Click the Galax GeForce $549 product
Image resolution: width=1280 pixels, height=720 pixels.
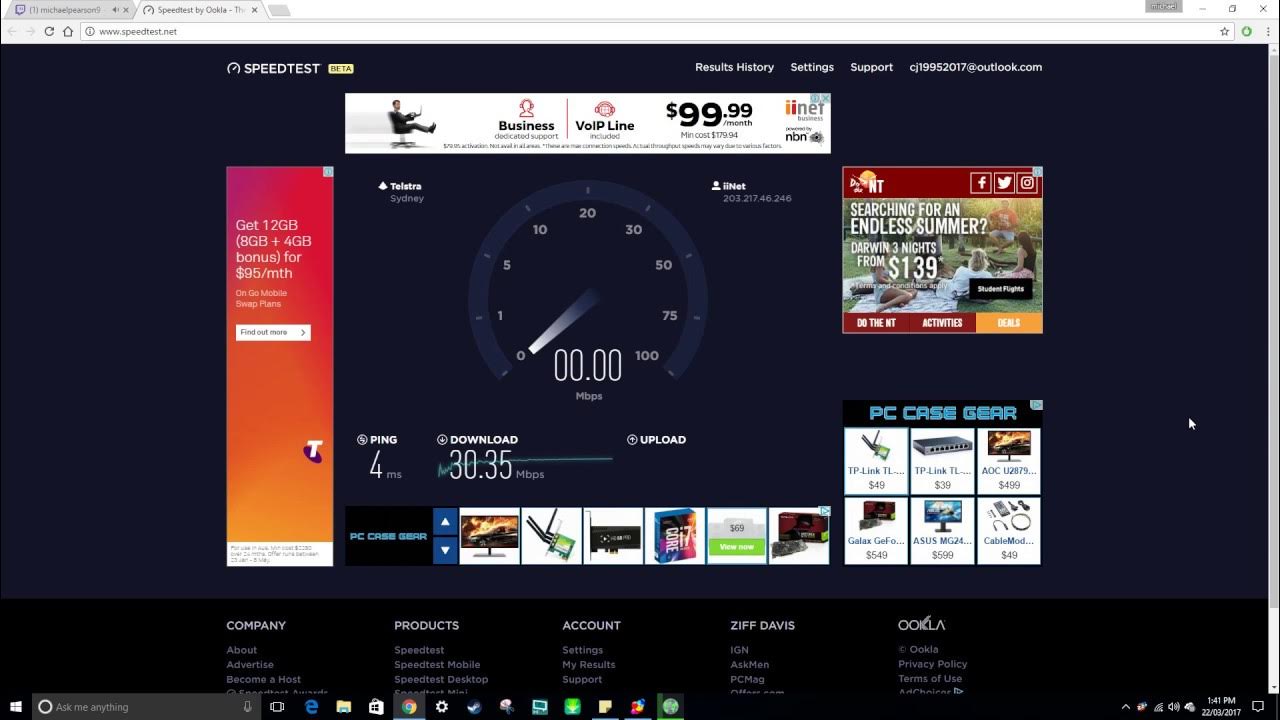click(x=876, y=531)
